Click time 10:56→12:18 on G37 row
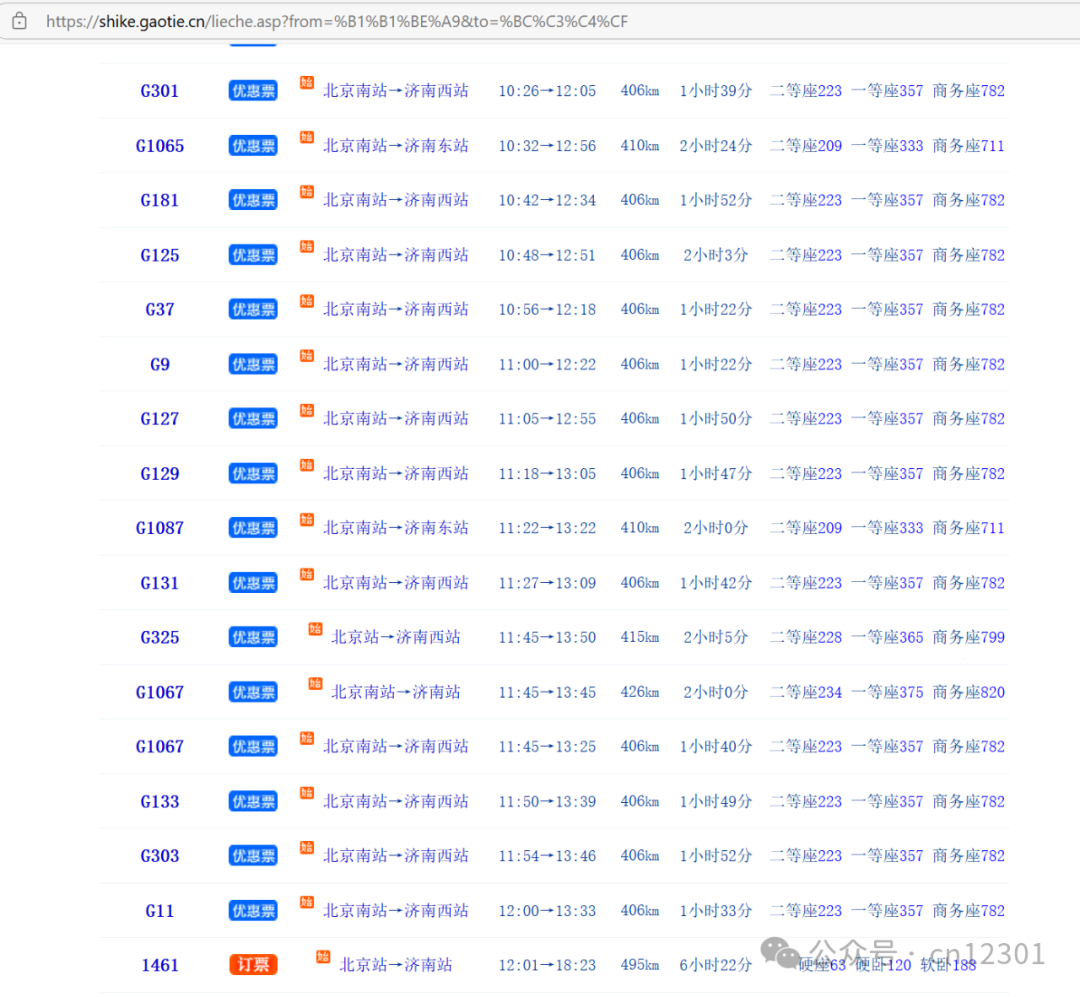This screenshot has width=1080, height=997. click(x=548, y=310)
